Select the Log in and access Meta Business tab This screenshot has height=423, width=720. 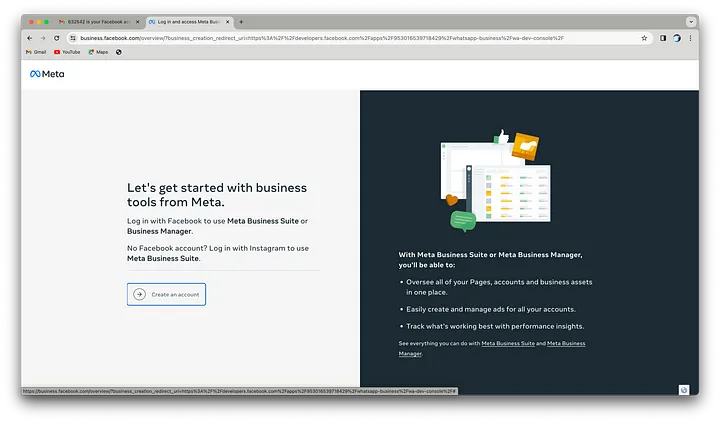(x=189, y=22)
